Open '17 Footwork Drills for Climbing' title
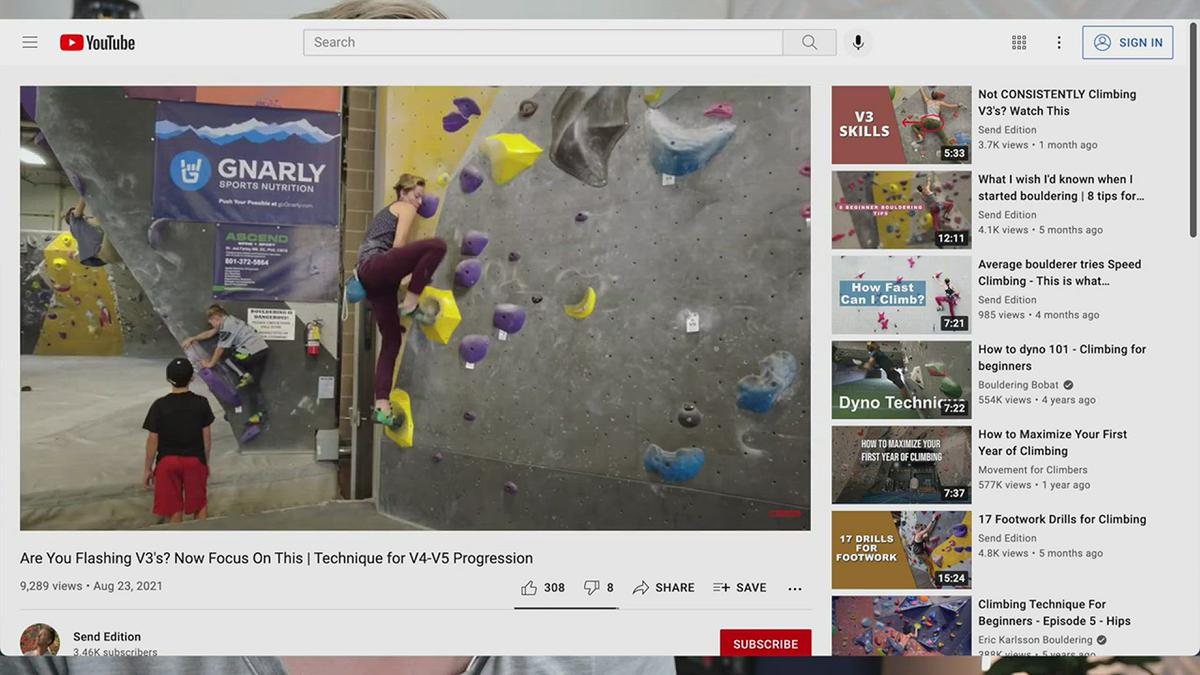The width and height of the screenshot is (1200, 675). pyautogui.click(x=1062, y=519)
